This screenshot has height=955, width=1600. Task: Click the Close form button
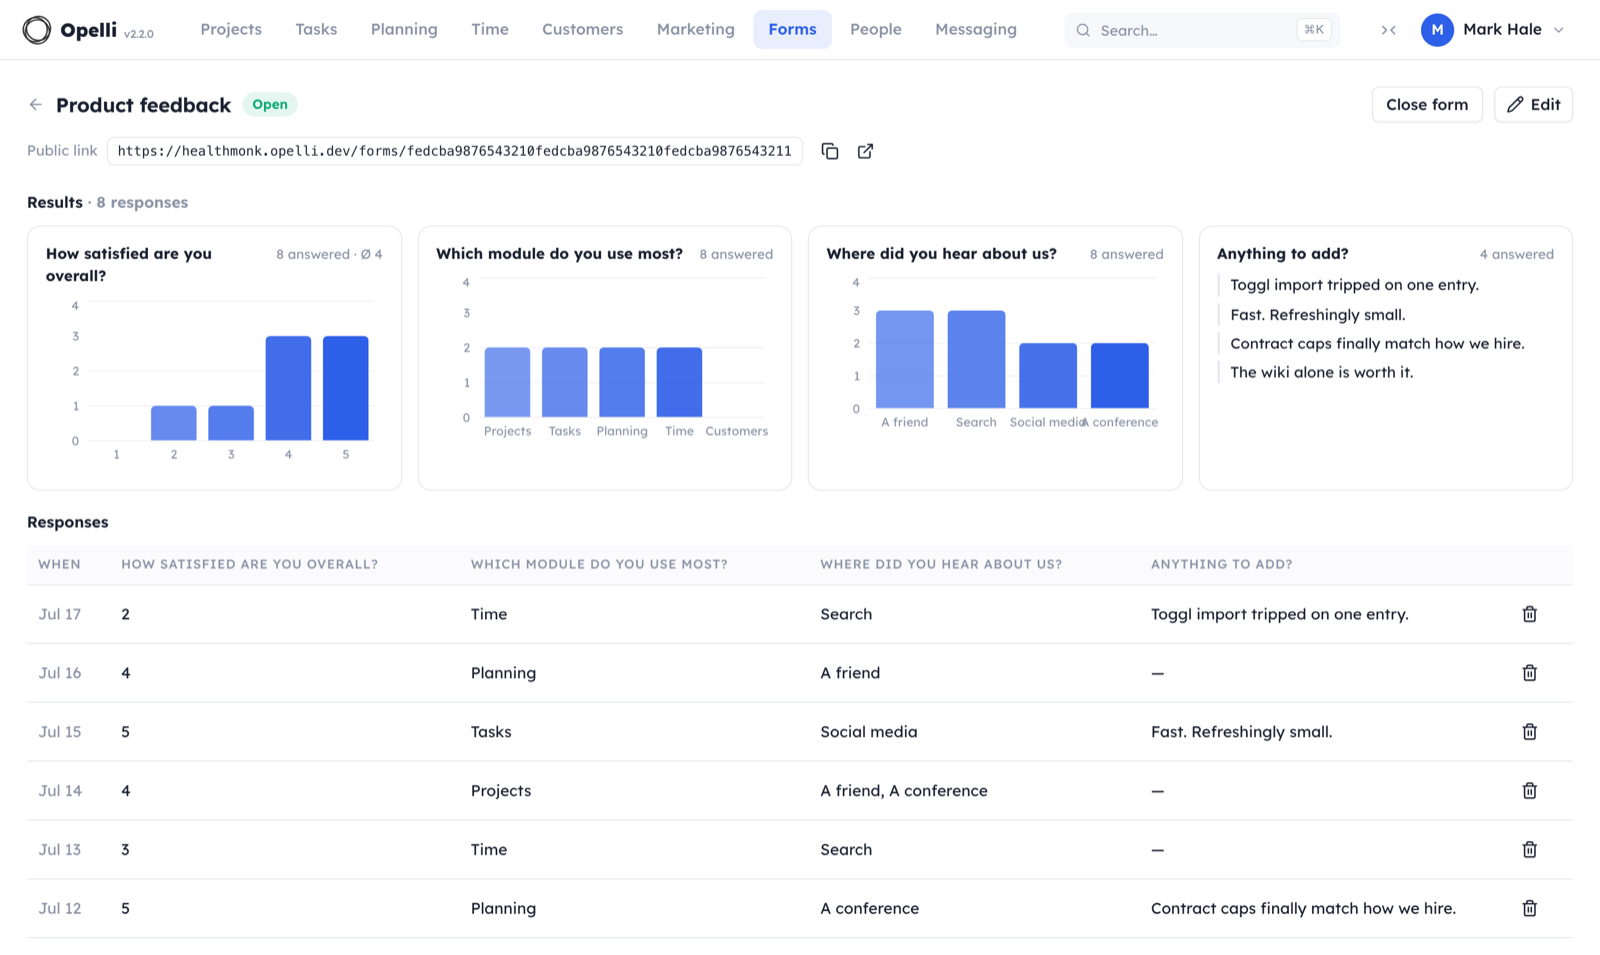1427,105
